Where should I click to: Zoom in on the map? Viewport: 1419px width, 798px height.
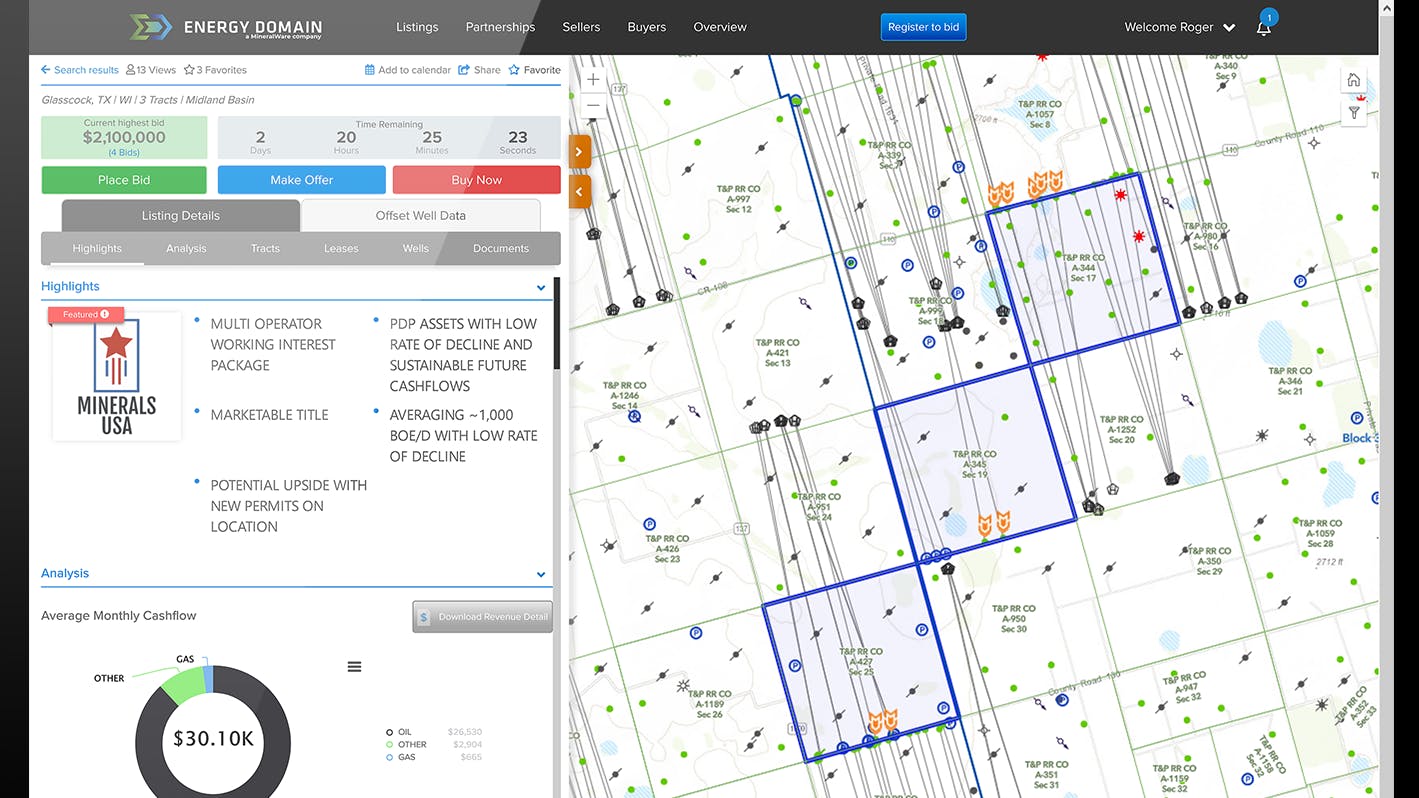point(593,80)
